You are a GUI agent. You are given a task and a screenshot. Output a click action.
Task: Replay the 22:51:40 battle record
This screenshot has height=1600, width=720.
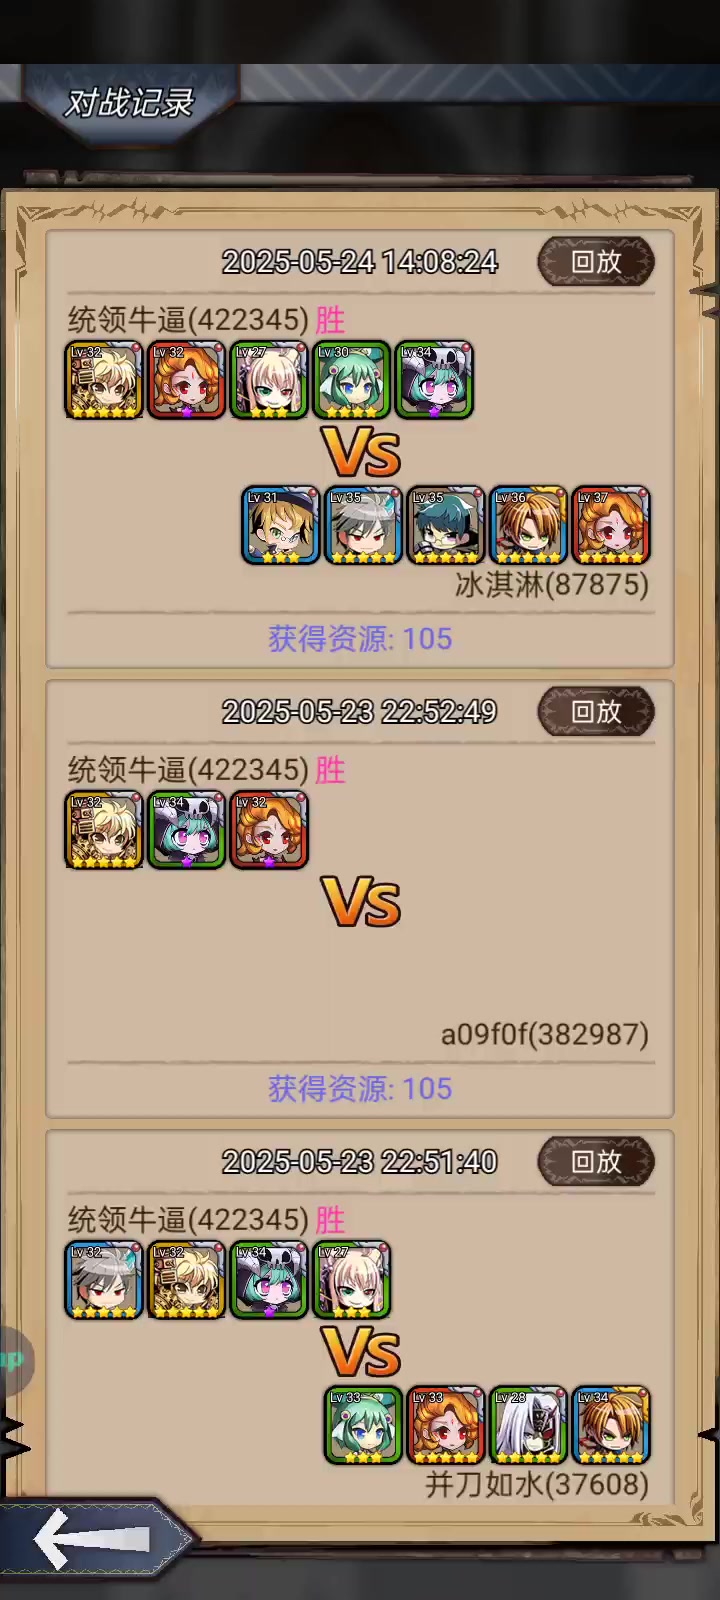596,1162
